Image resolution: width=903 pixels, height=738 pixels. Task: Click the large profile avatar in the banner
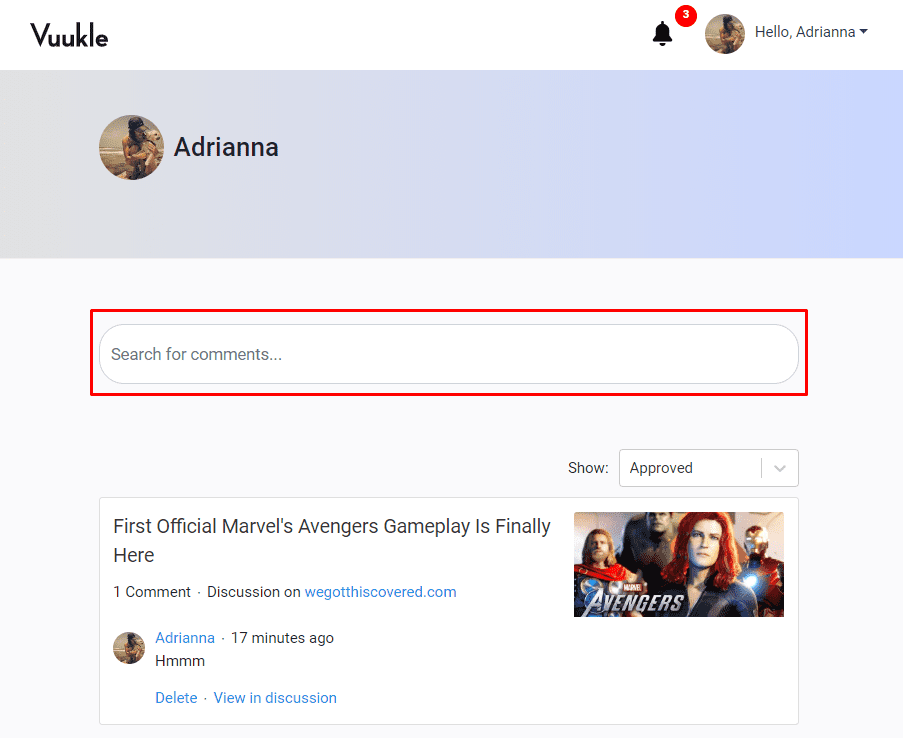click(131, 147)
